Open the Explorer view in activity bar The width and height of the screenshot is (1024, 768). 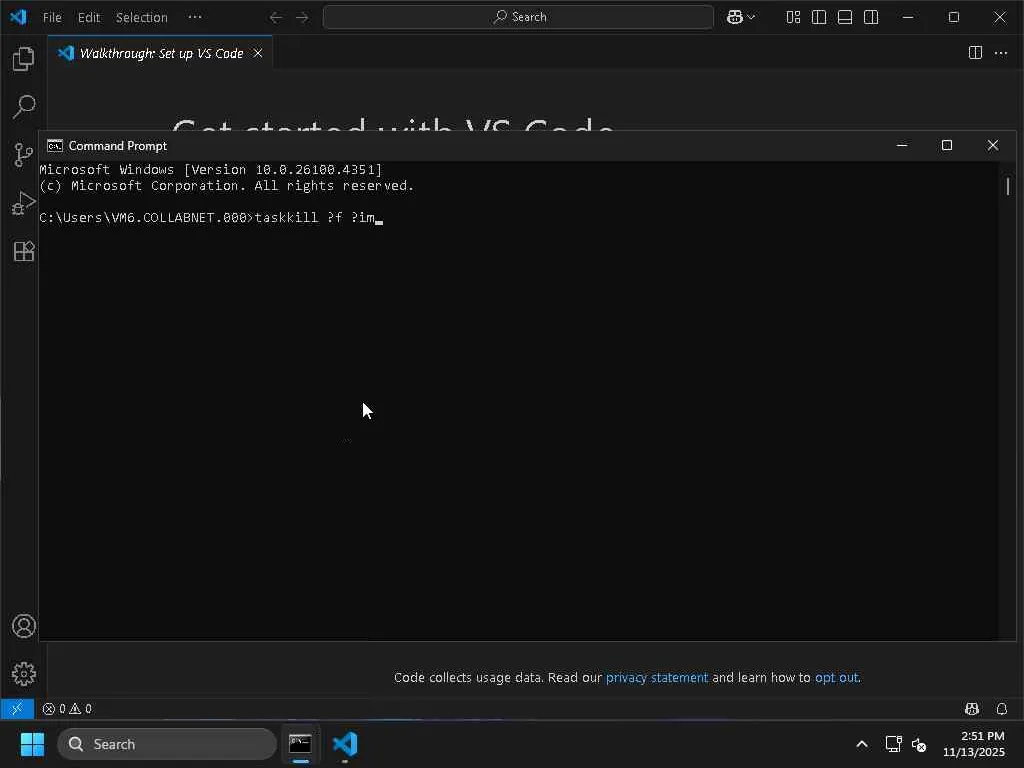[24, 59]
